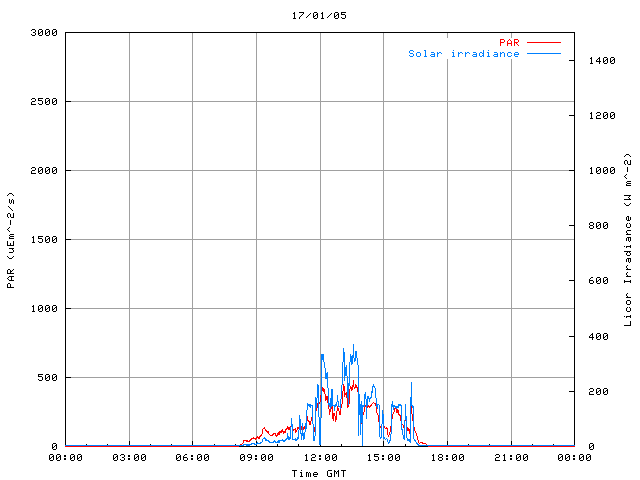The image size is (640, 480).
Task: Click the chart title 17/01/05
Action: tap(319, 16)
